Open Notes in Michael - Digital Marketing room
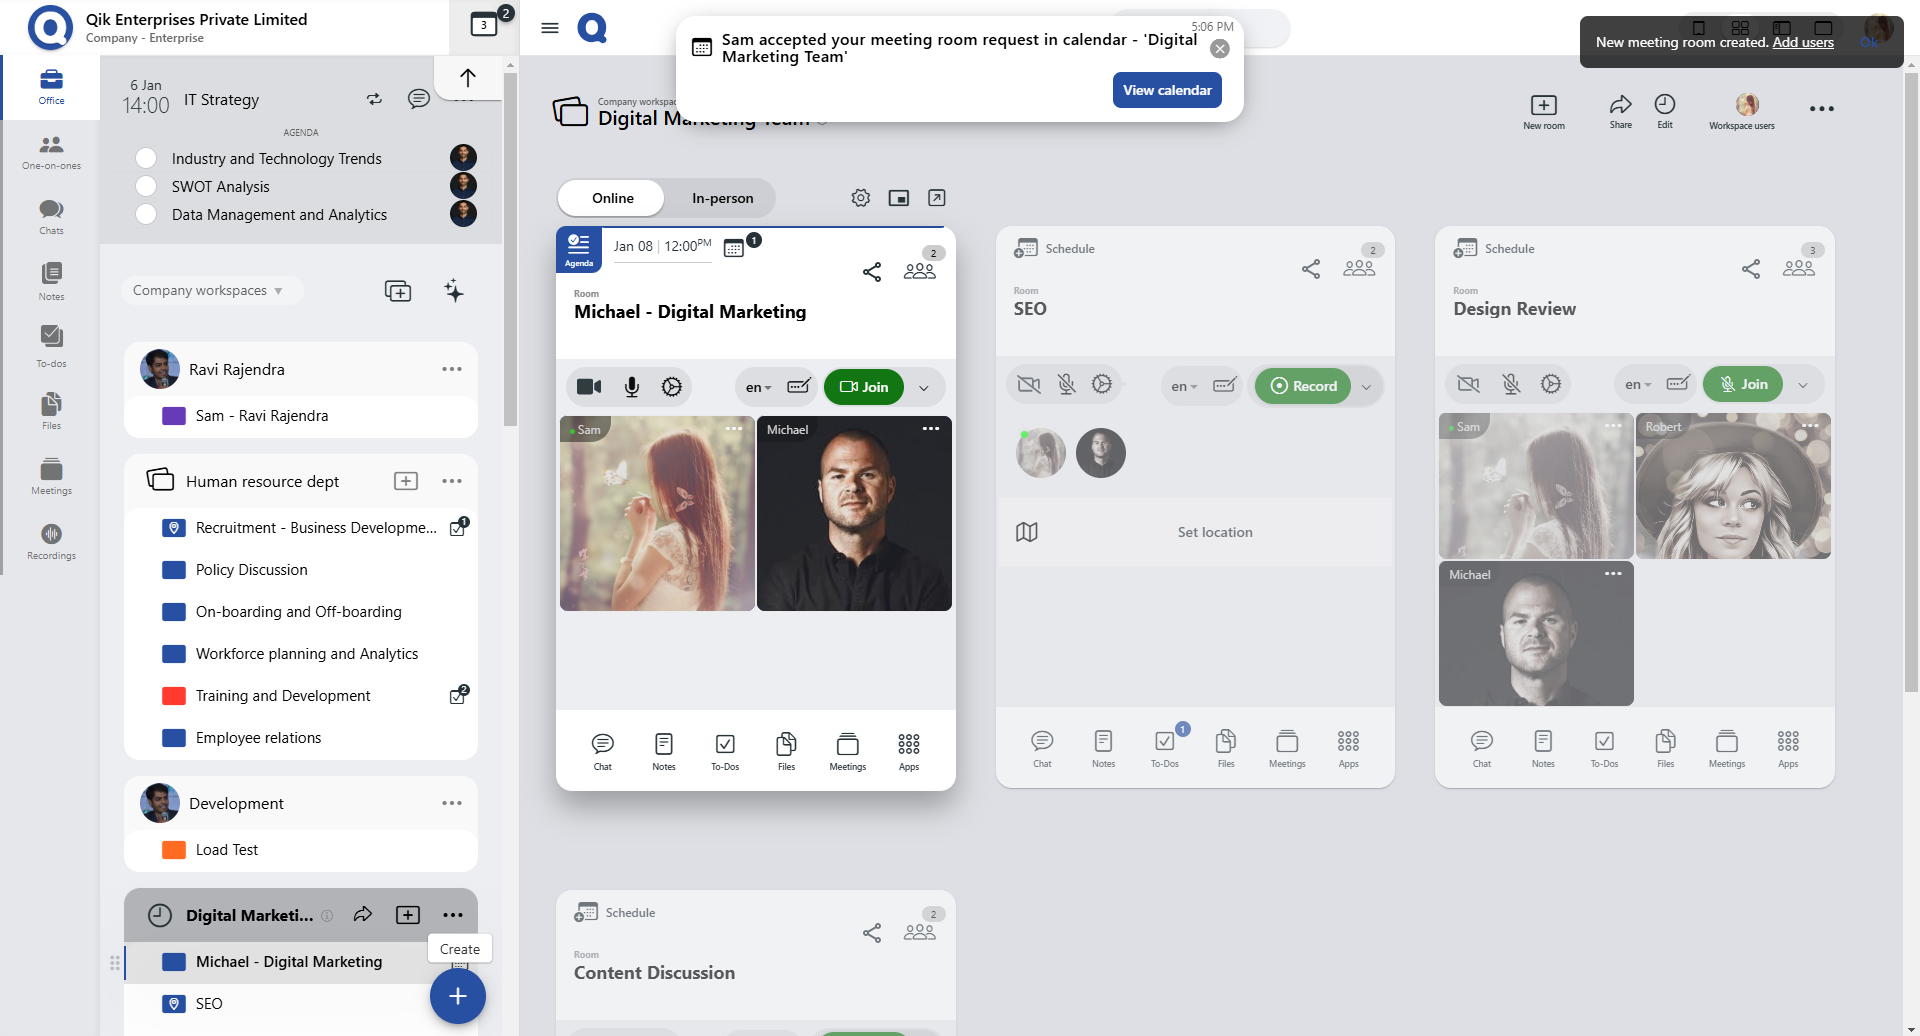Image resolution: width=1920 pixels, height=1036 pixels. (663, 751)
